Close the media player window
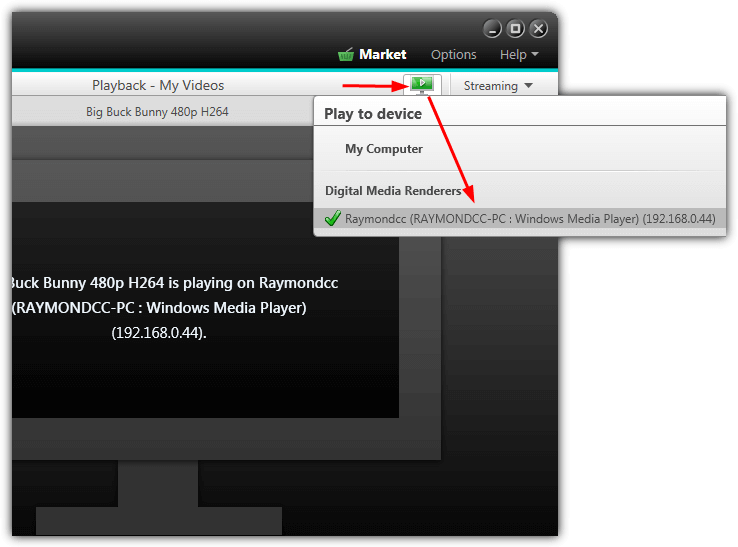 tap(538, 29)
